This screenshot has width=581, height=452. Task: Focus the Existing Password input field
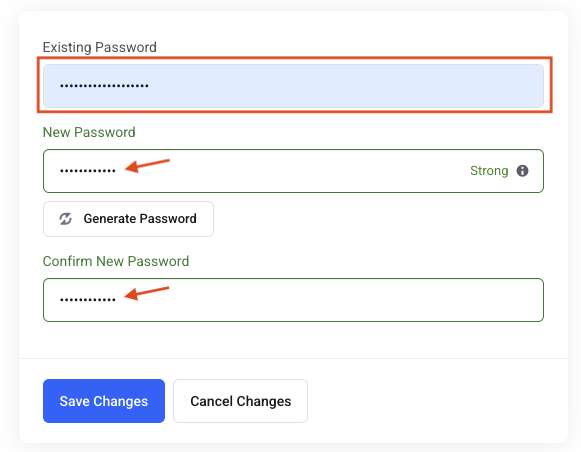tap(293, 86)
